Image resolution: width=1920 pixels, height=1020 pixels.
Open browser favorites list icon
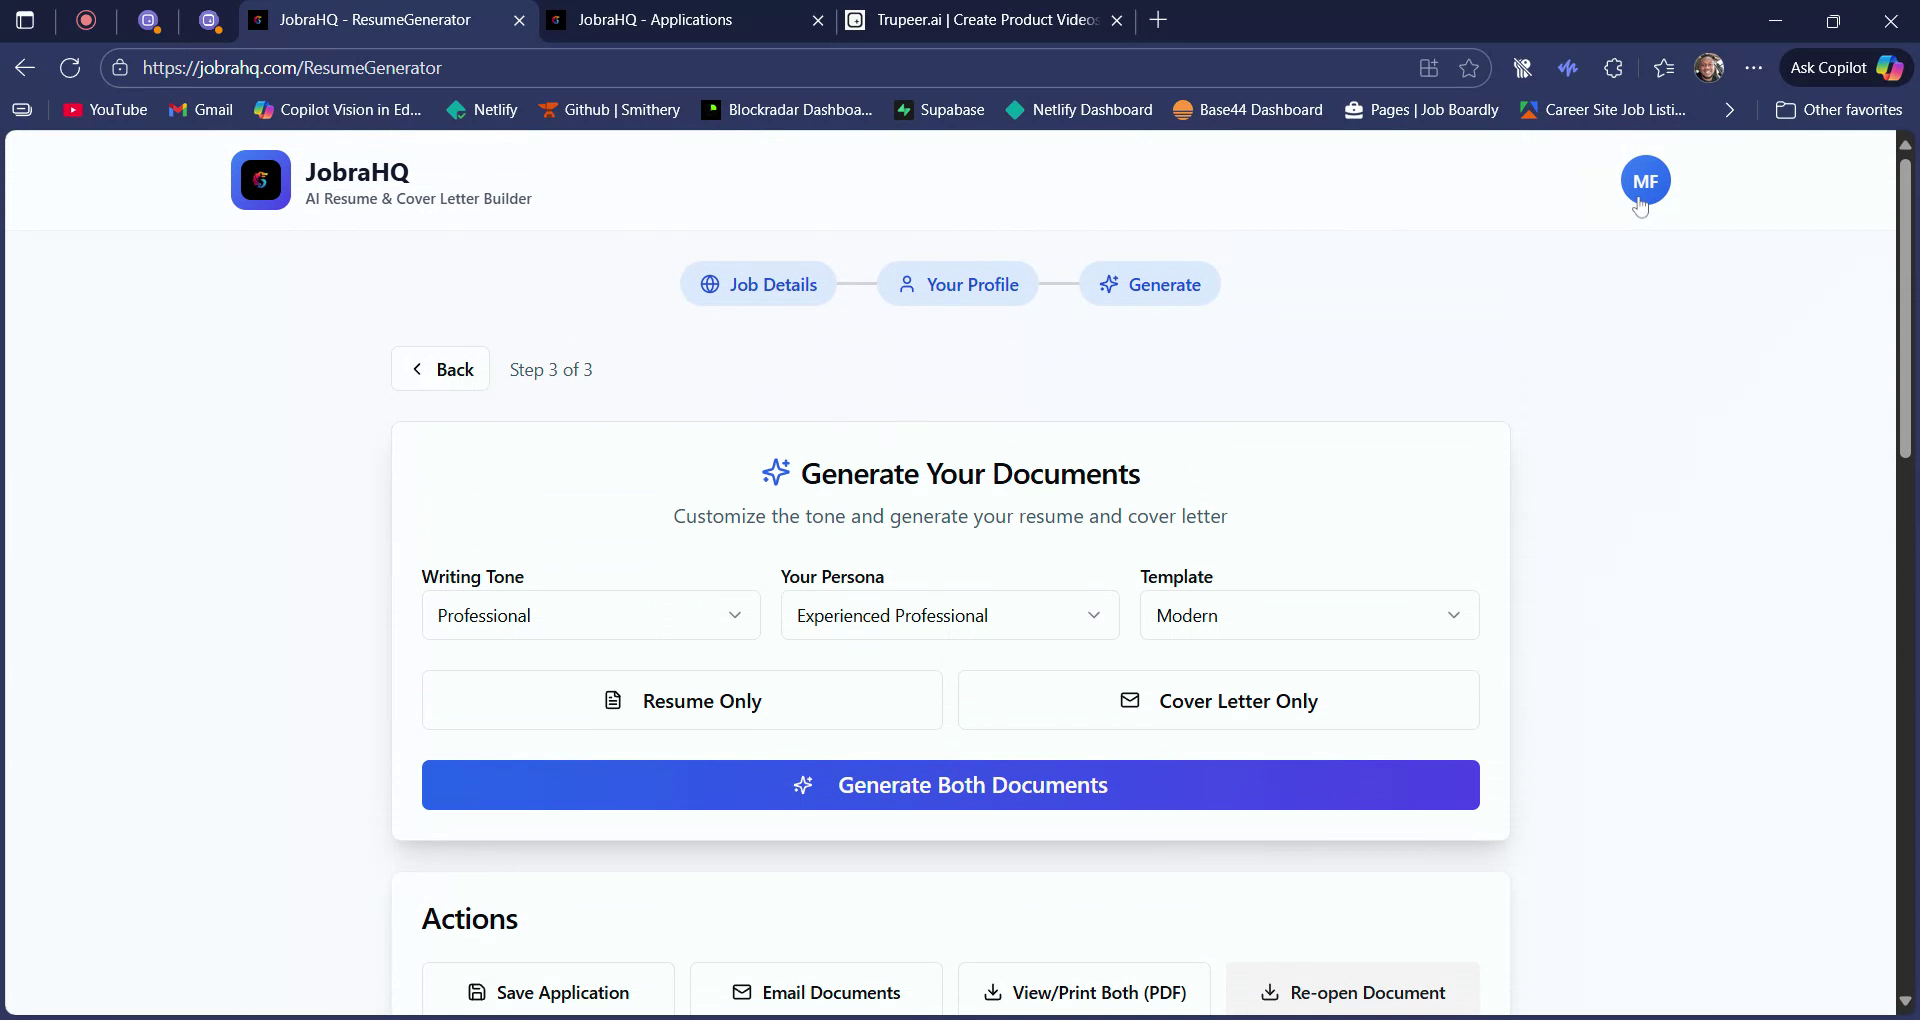[x=1664, y=67]
